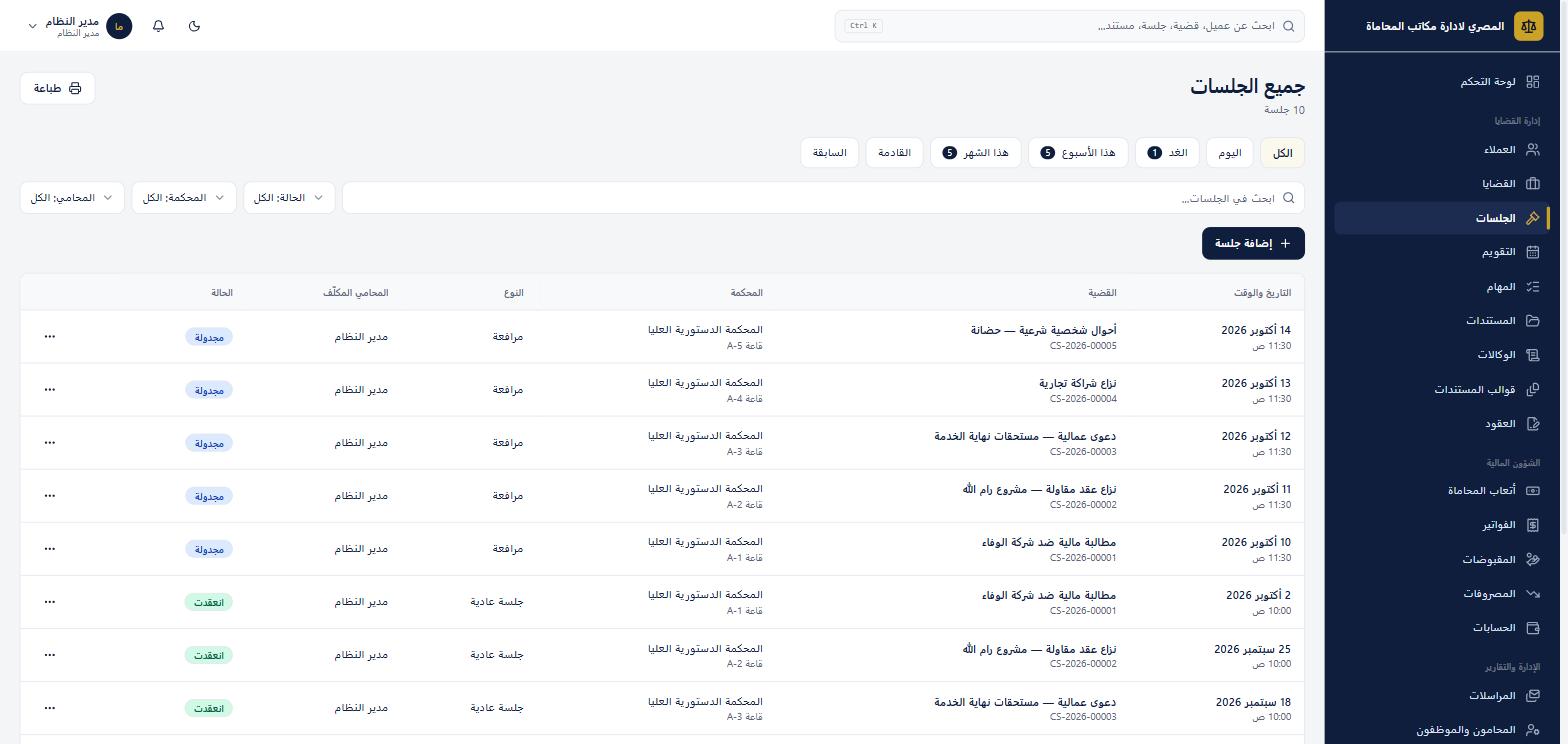Select the هذا الشهر filter tab
This screenshot has width=1568, height=744.
pos(976,153)
